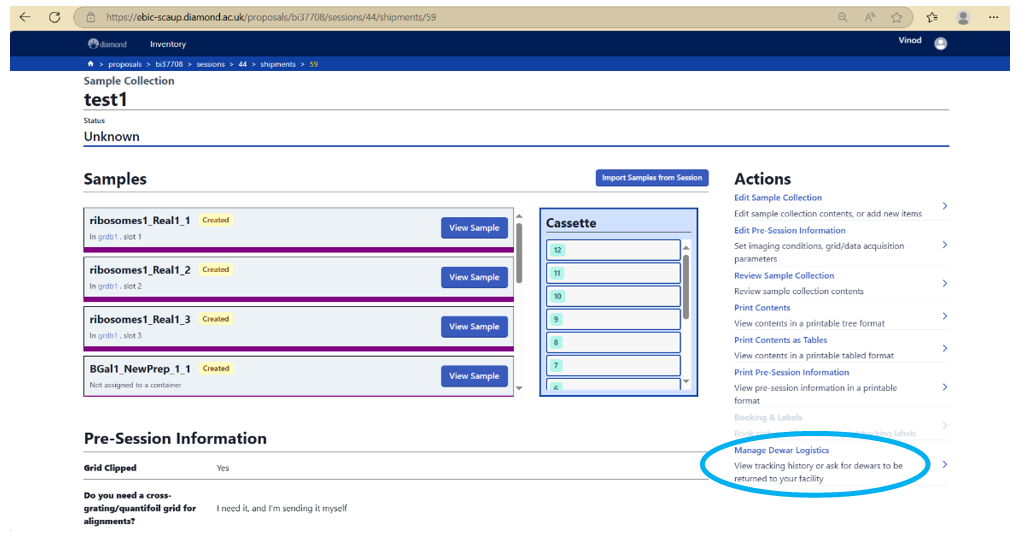This screenshot has height=540, width=1020.
Task: Toggle the read aloud icon in the address bar
Action: click(870, 18)
